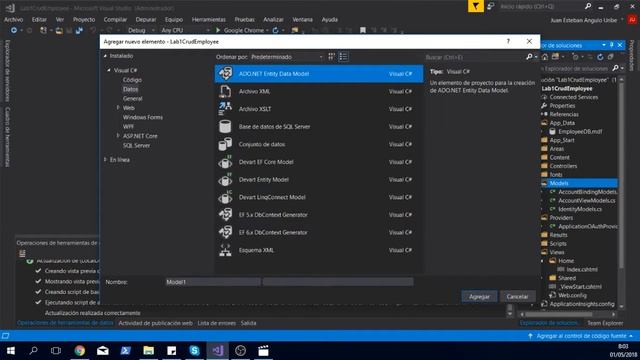
Task: Open the Debug configuration dropdown
Action: (x=141, y=30)
